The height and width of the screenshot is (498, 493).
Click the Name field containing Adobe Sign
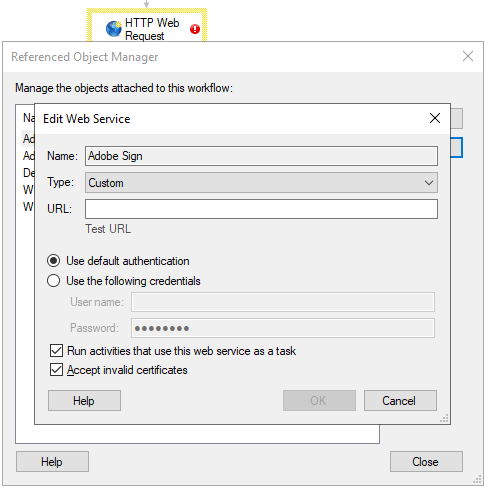[261, 156]
